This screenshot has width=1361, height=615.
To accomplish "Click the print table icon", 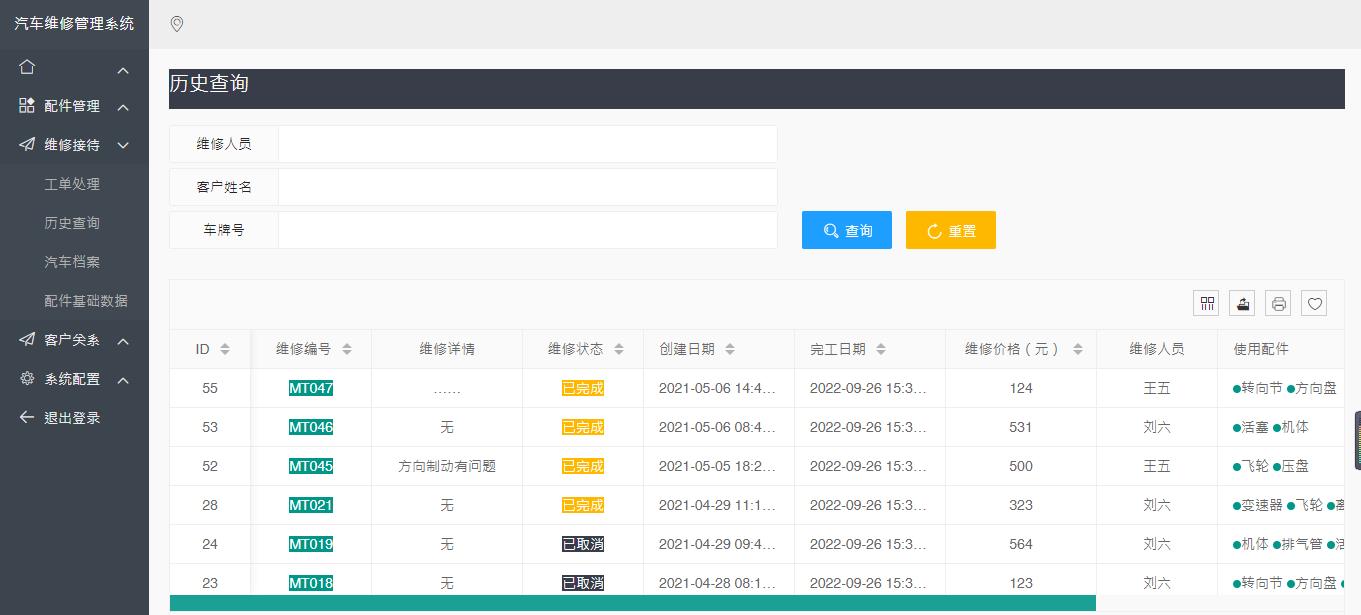I will coord(1278,304).
